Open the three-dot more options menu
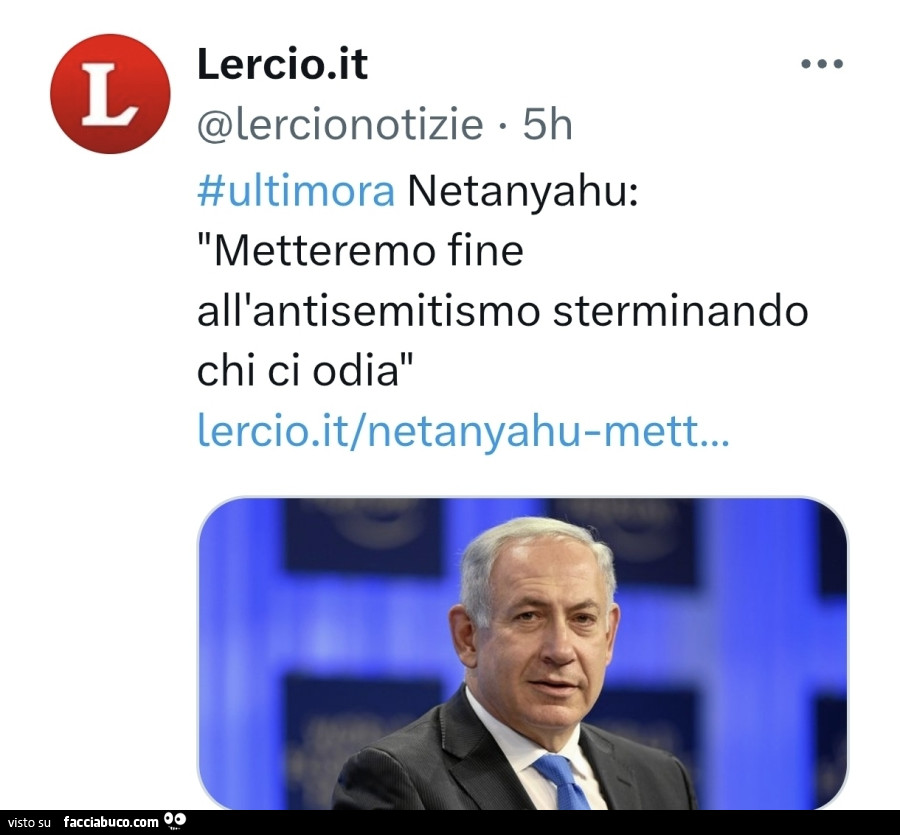 point(822,63)
